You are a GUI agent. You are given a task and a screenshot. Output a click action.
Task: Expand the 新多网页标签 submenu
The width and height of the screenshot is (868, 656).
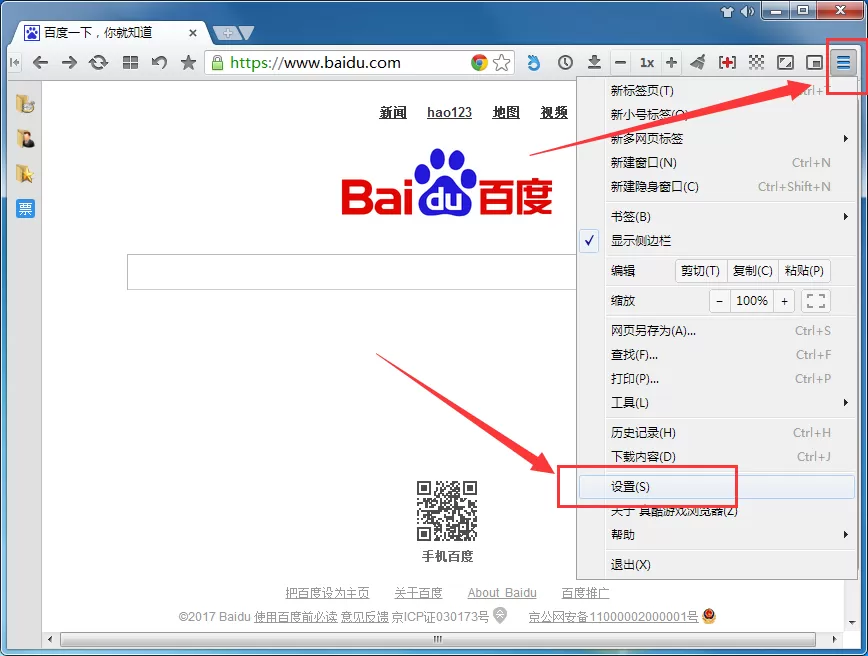(717, 138)
